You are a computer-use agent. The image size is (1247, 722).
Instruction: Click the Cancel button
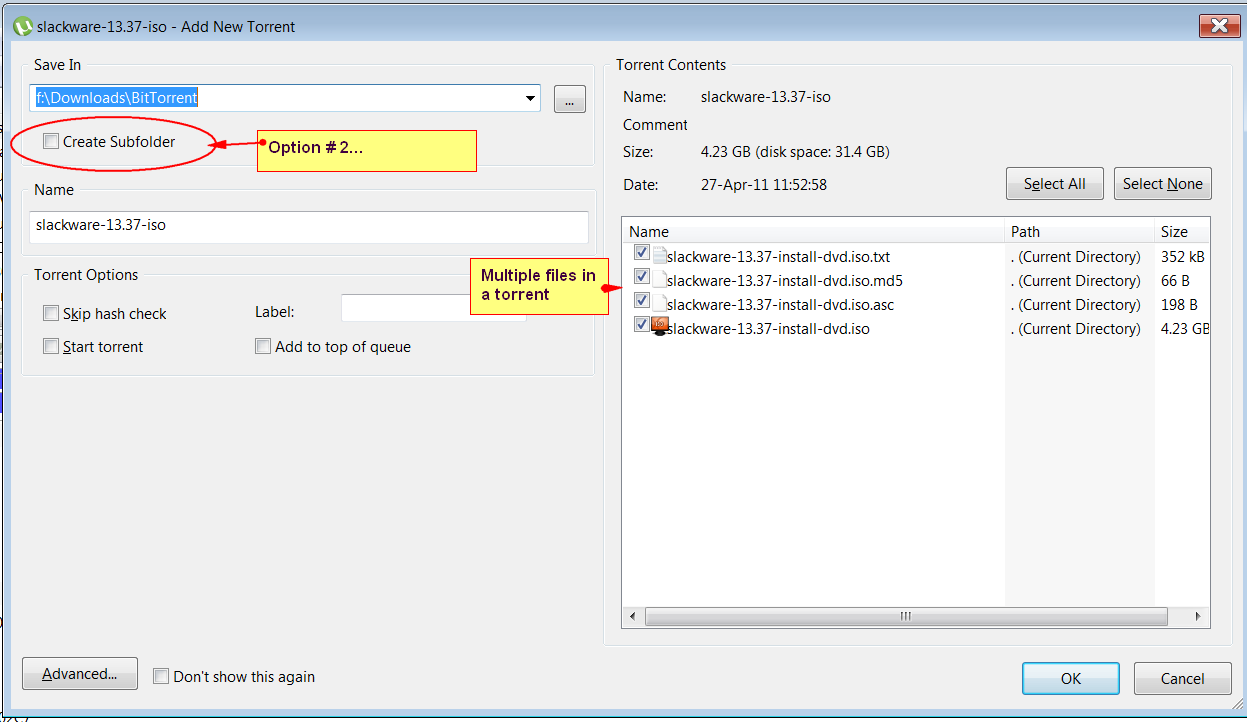coord(1183,678)
